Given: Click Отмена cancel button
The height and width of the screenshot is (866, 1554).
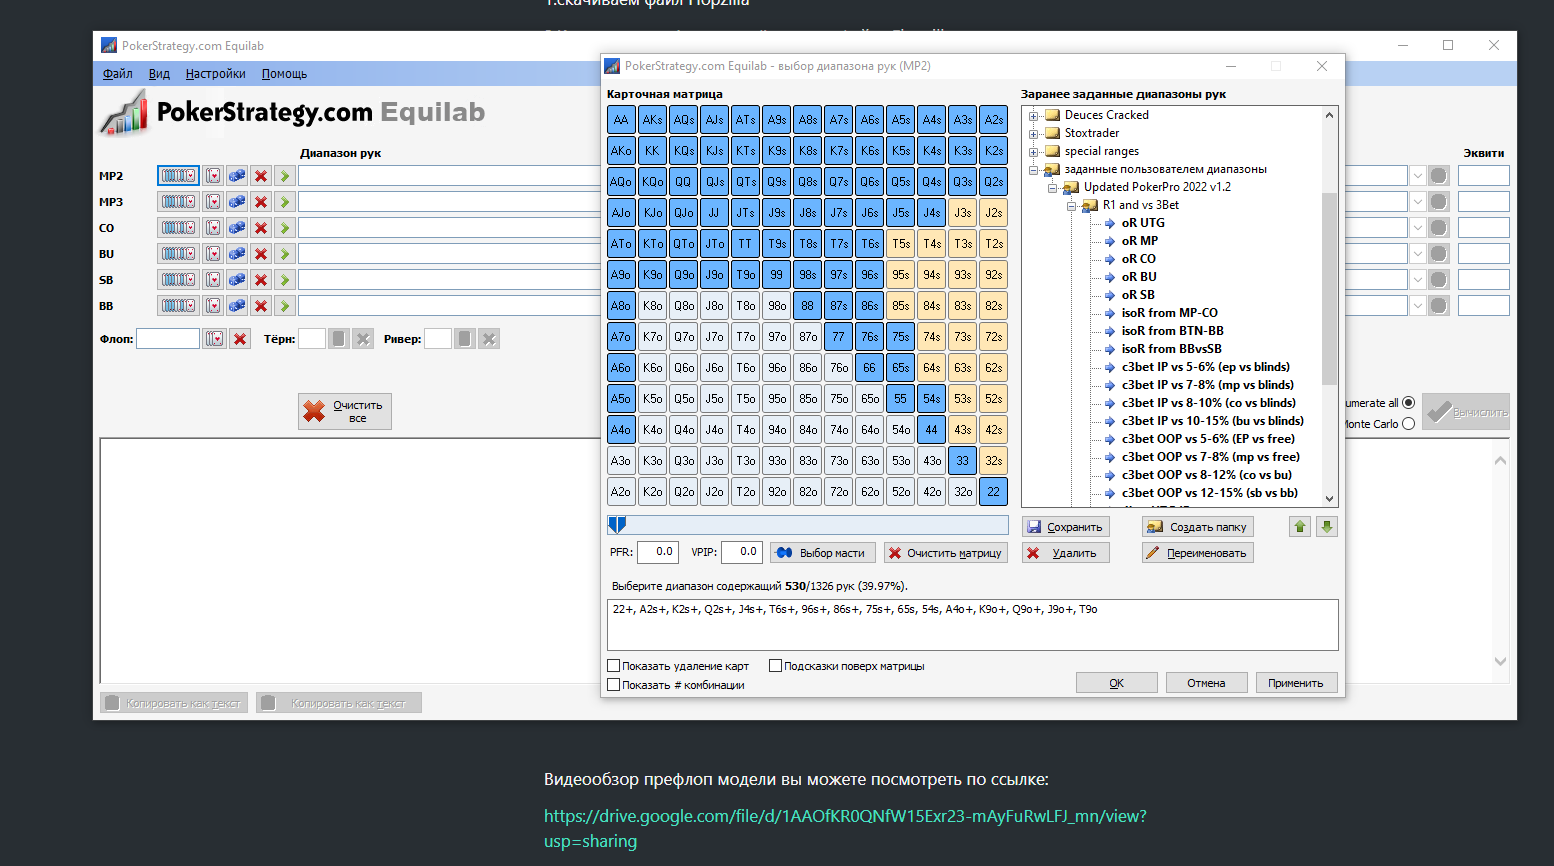Looking at the screenshot, I should [x=1206, y=683].
